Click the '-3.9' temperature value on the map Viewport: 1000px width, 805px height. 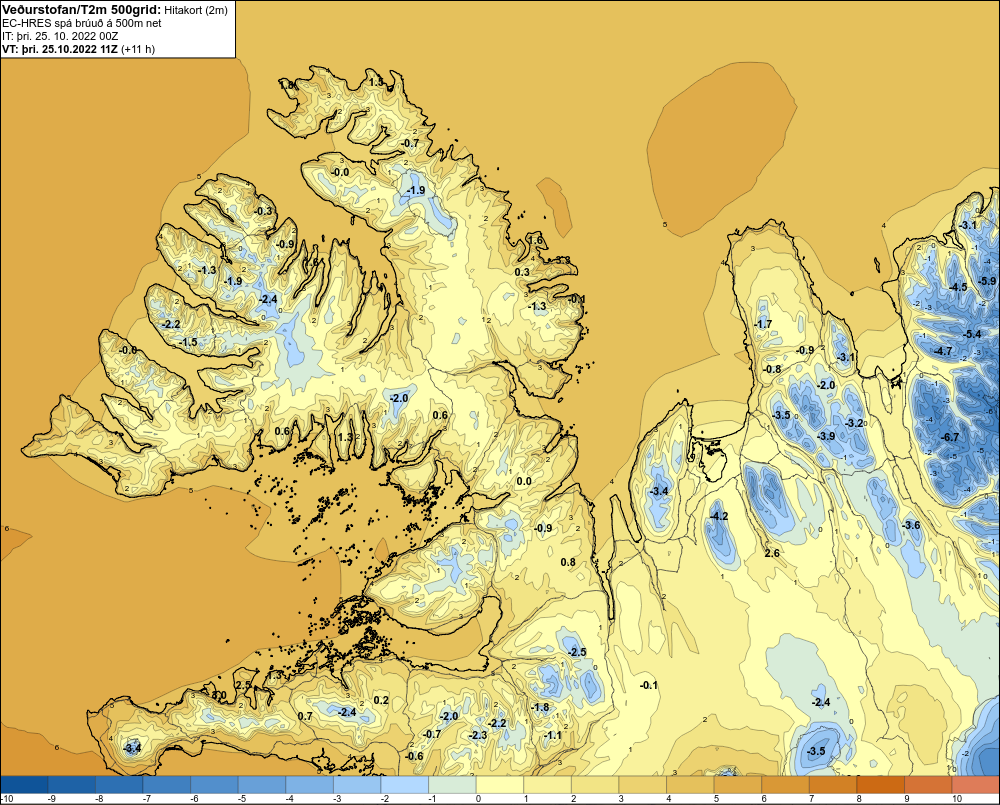826,436
